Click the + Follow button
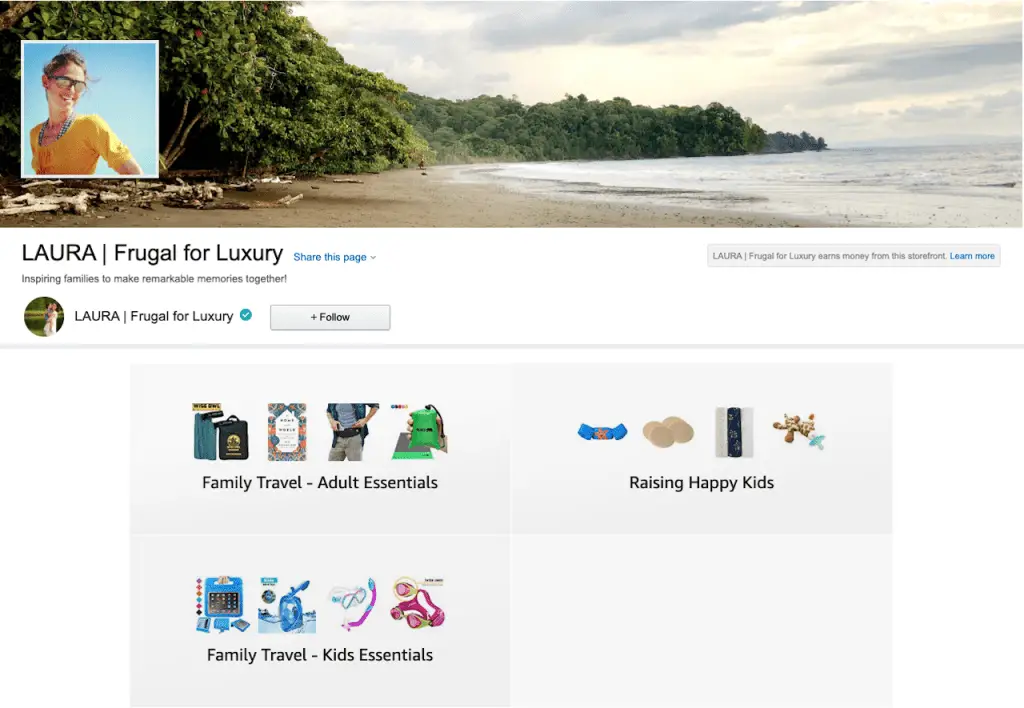 (330, 317)
